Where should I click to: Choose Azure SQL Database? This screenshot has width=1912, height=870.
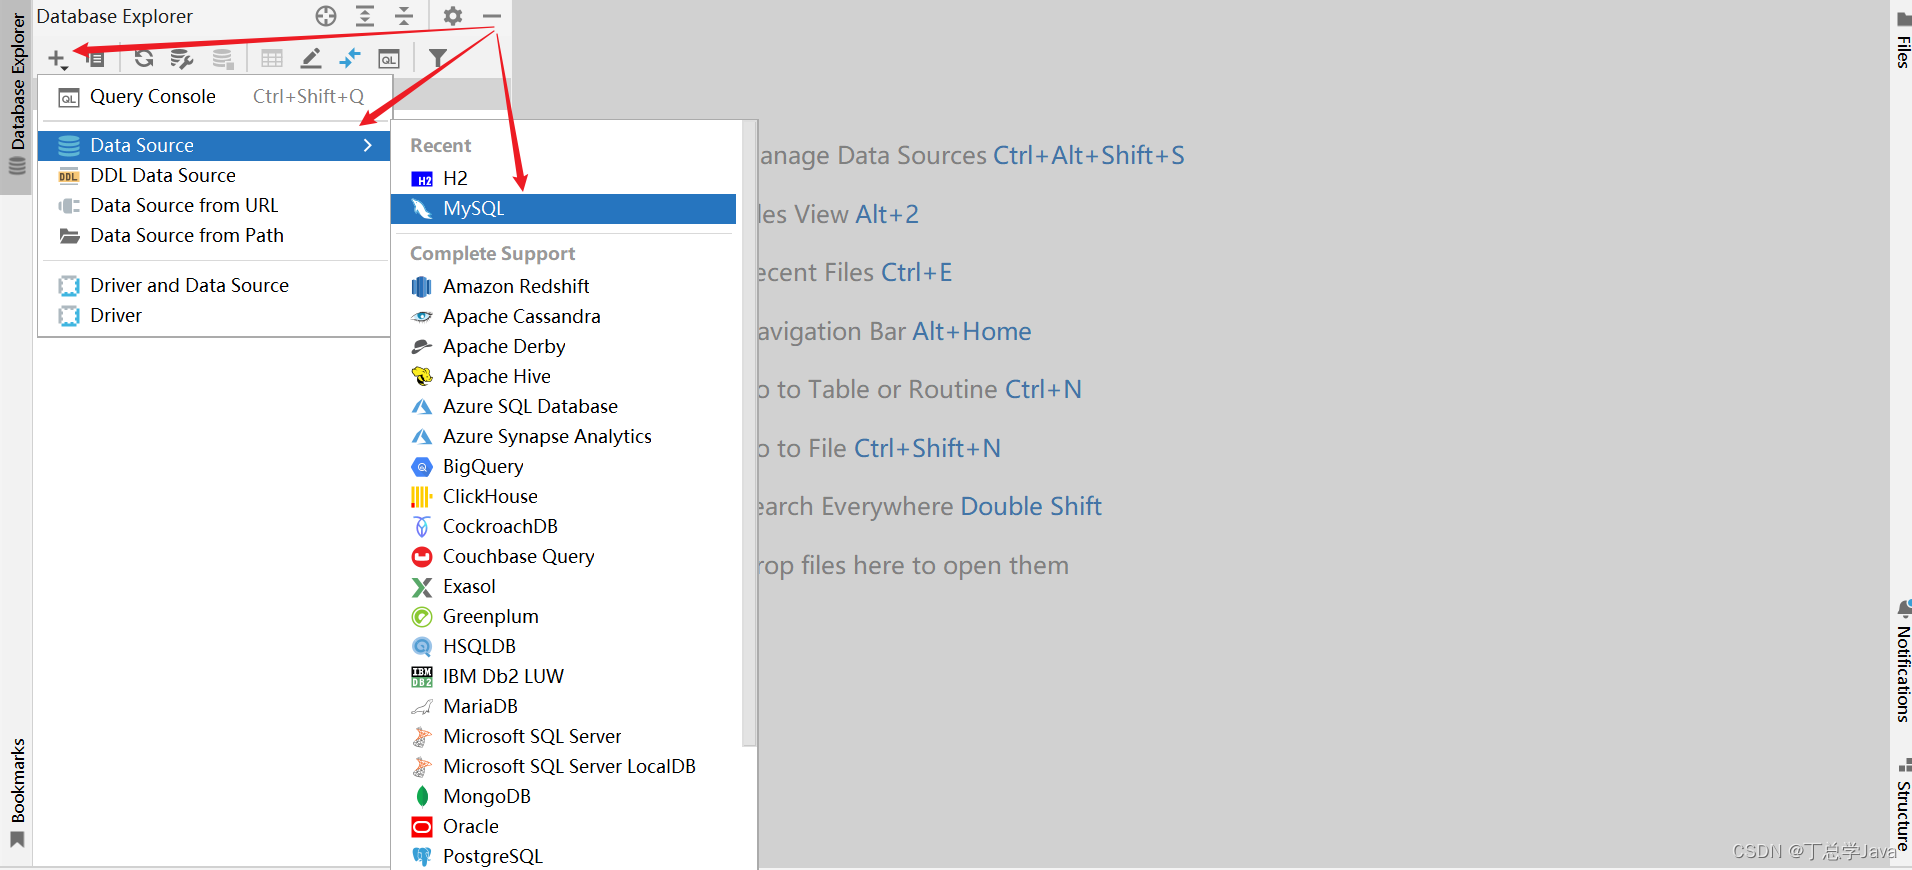(564, 407)
